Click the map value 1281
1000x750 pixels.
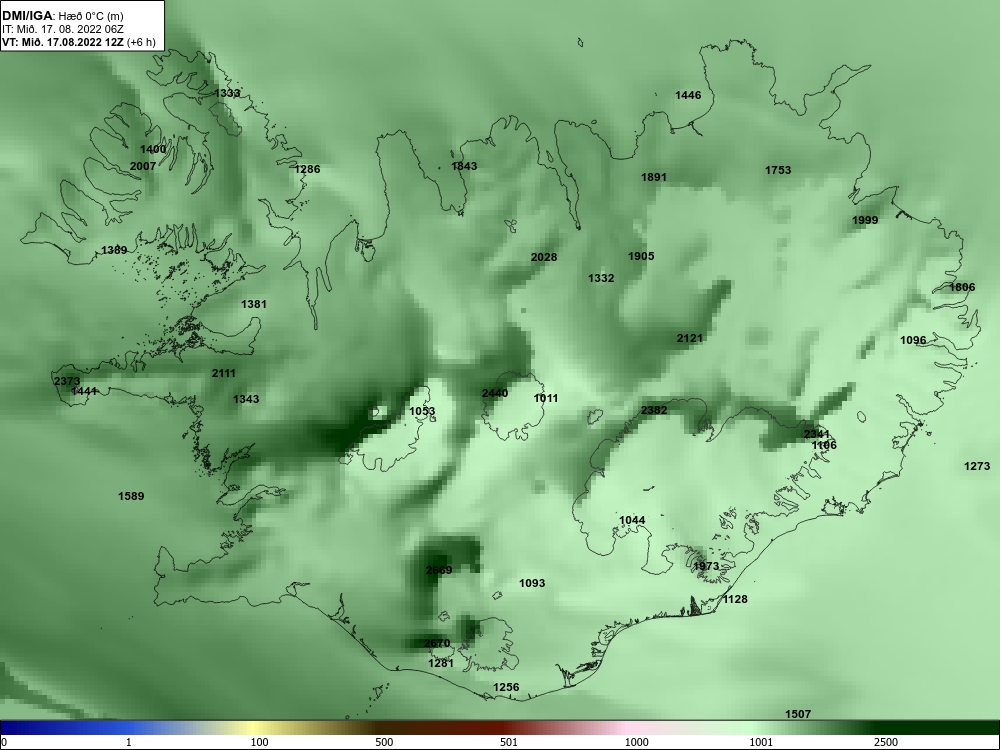point(441,663)
